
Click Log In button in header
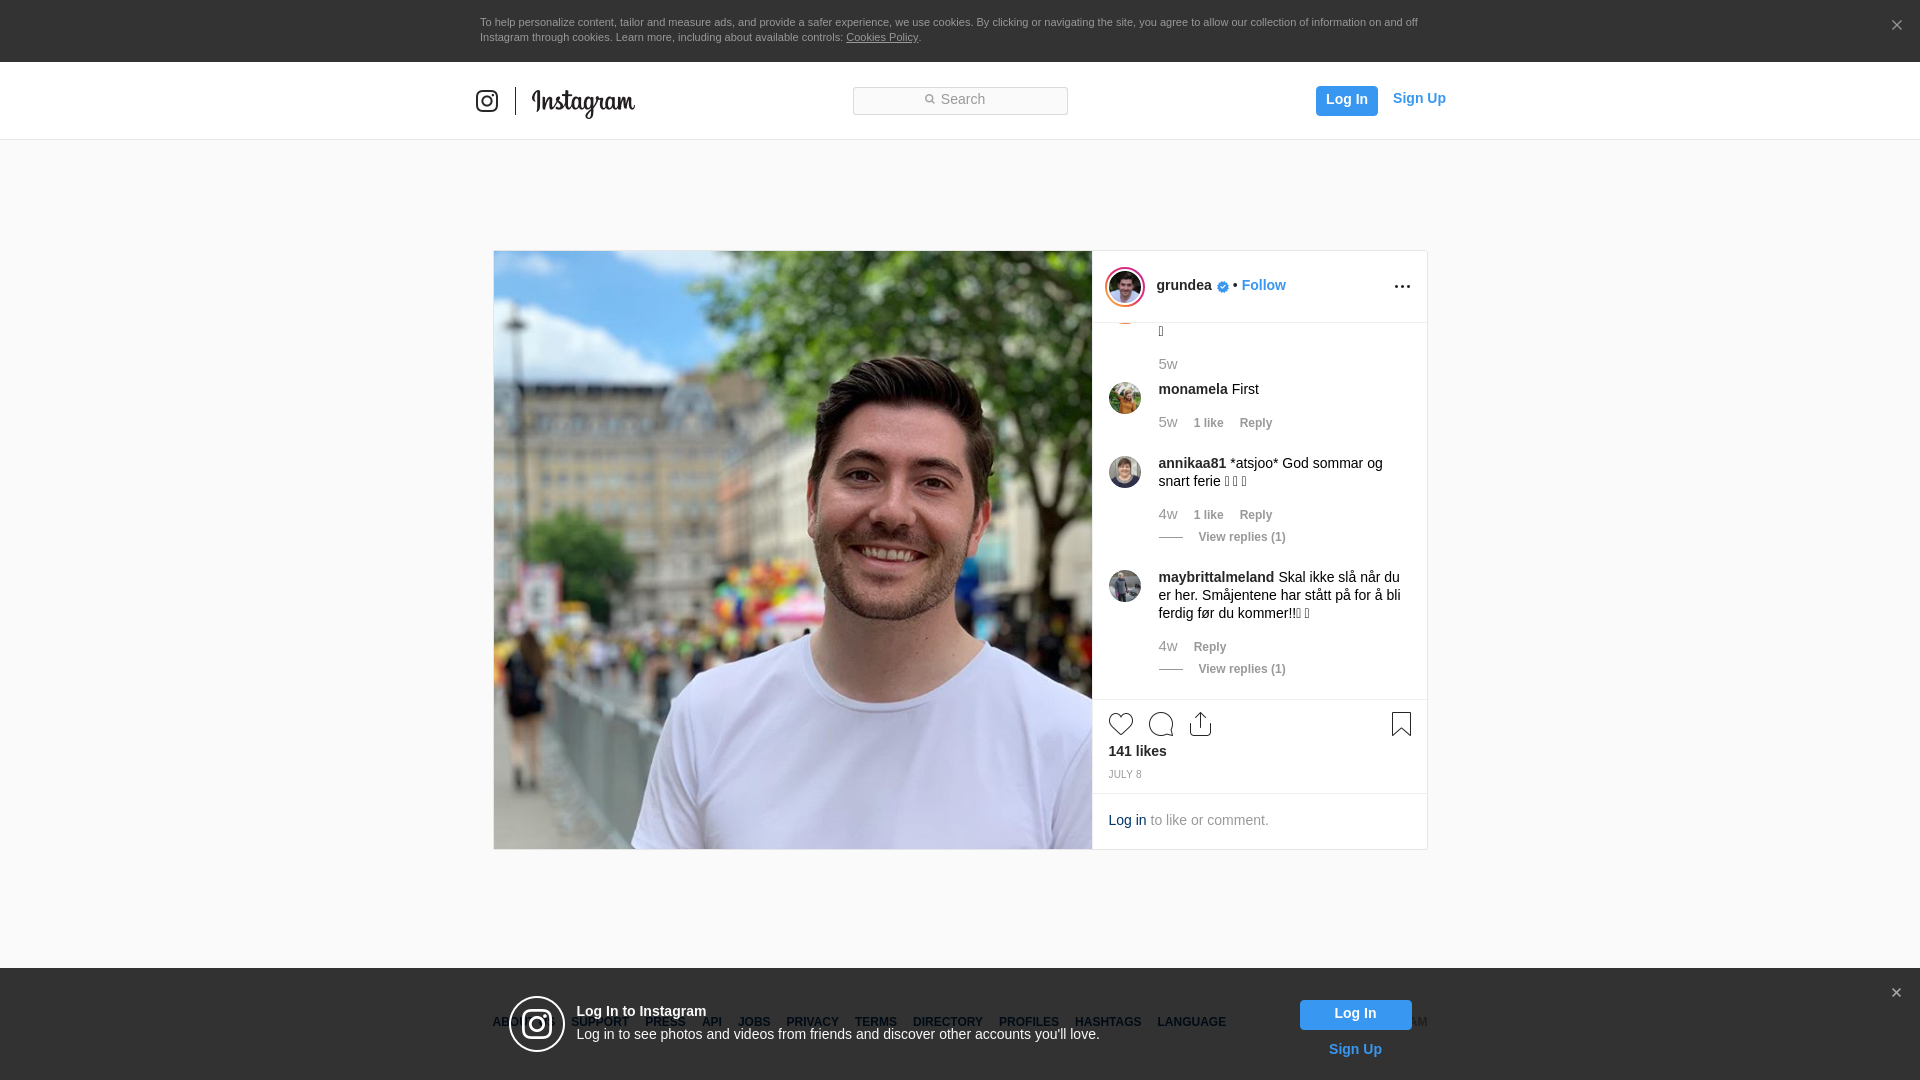coord(1346,100)
